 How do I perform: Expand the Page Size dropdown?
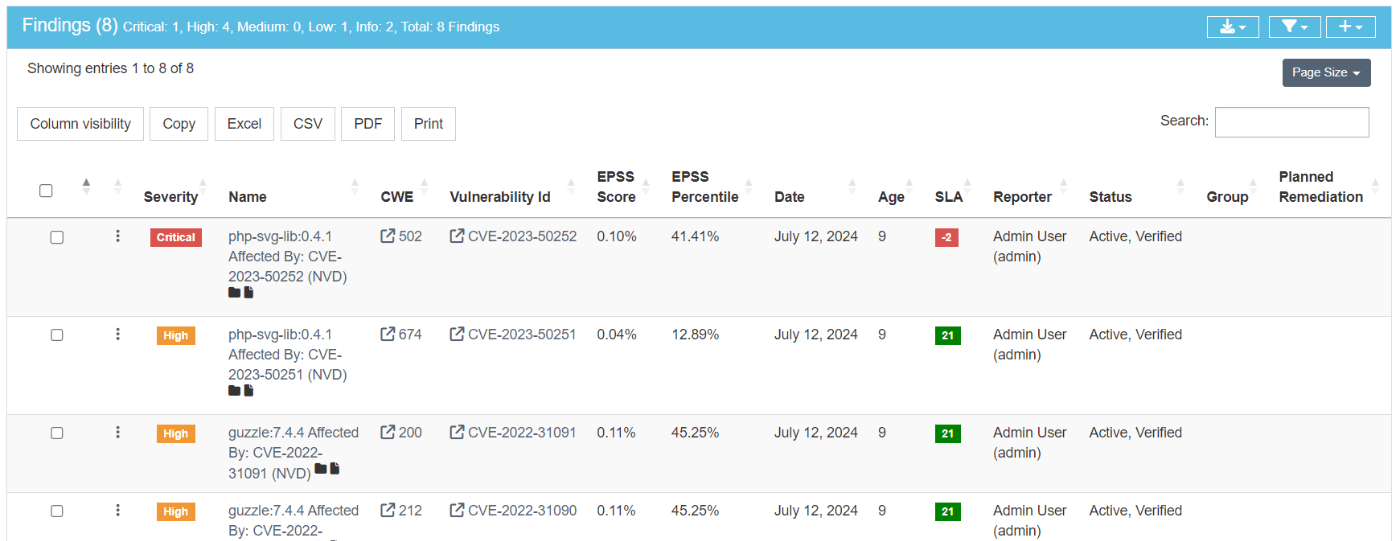click(1326, 73)
